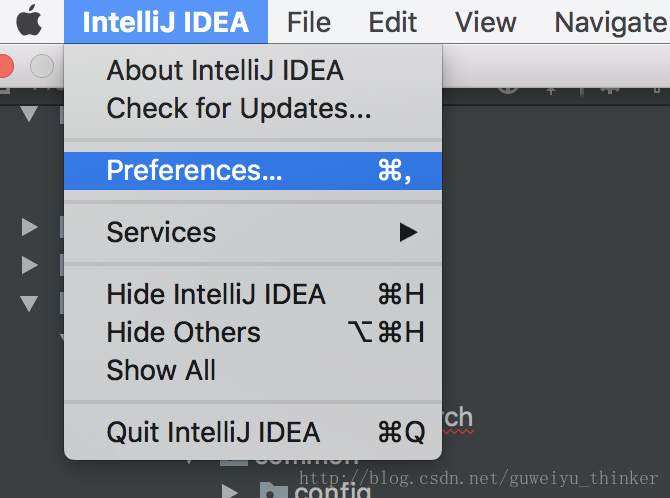Close the IntelliJ IDEA application menu
The height and width of the screenshot is (498, 670).
[166, 22]
